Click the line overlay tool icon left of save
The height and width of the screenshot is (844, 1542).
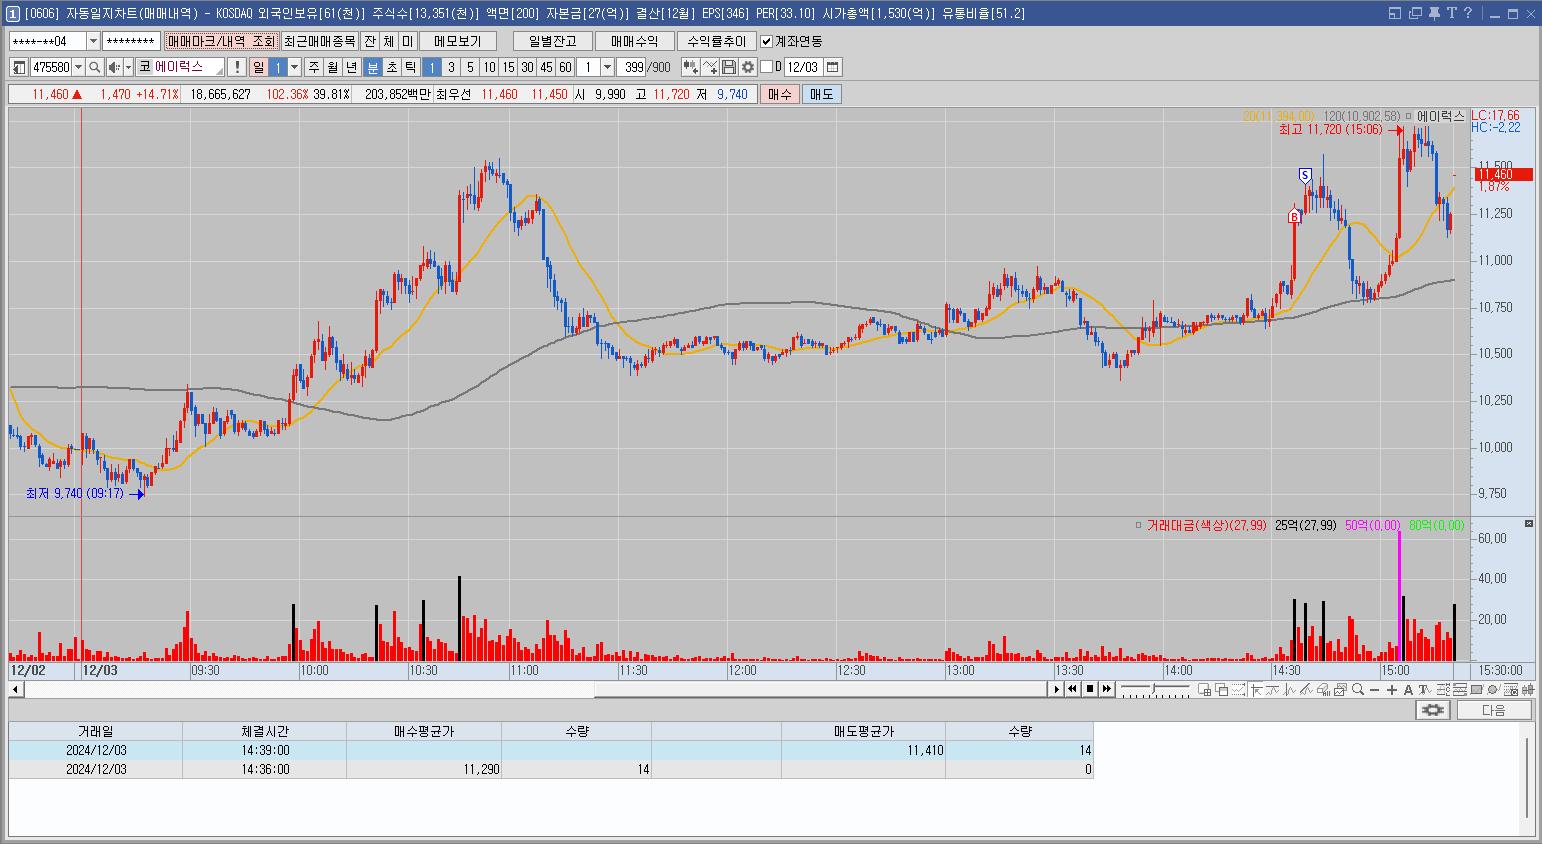[x=710, y=67]
